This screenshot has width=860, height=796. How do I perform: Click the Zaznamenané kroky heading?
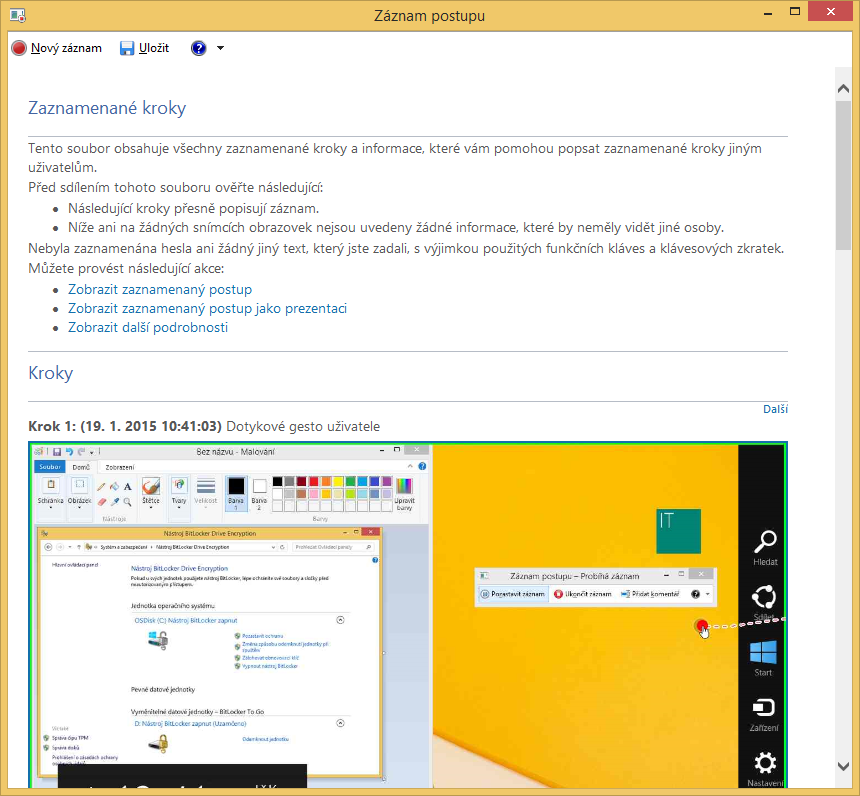[x=107, y=108]
